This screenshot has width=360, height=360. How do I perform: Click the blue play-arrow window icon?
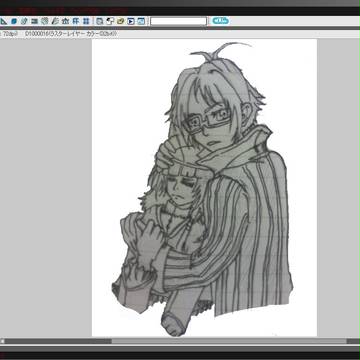(x=131, y=21)
